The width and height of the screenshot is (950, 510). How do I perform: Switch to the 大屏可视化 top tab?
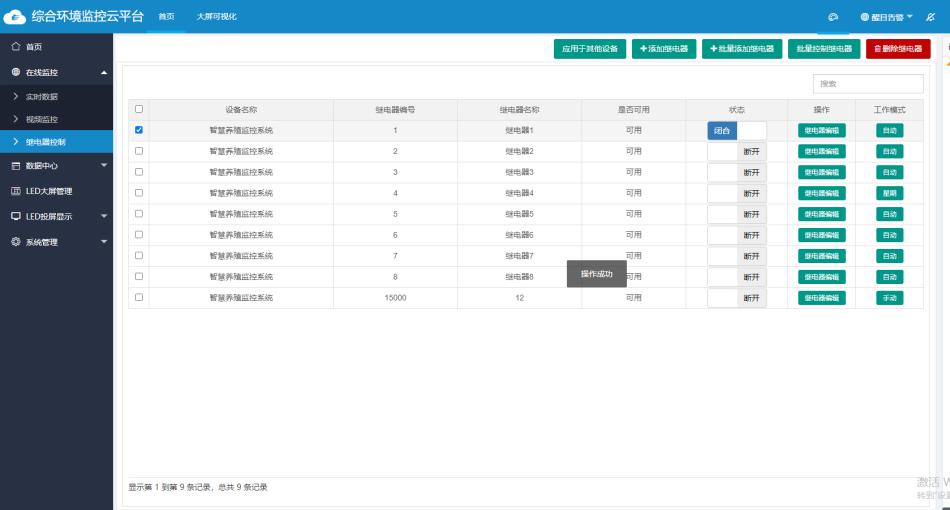pyautogui.click(x=216, y=16)
